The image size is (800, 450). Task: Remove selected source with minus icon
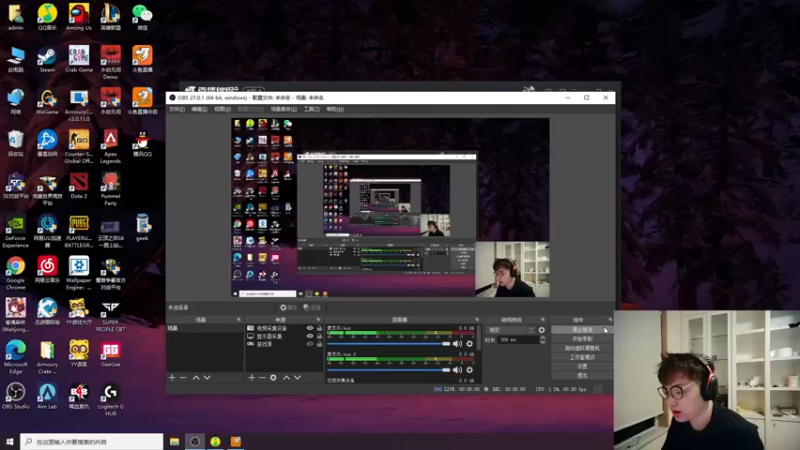pos(262,378)
